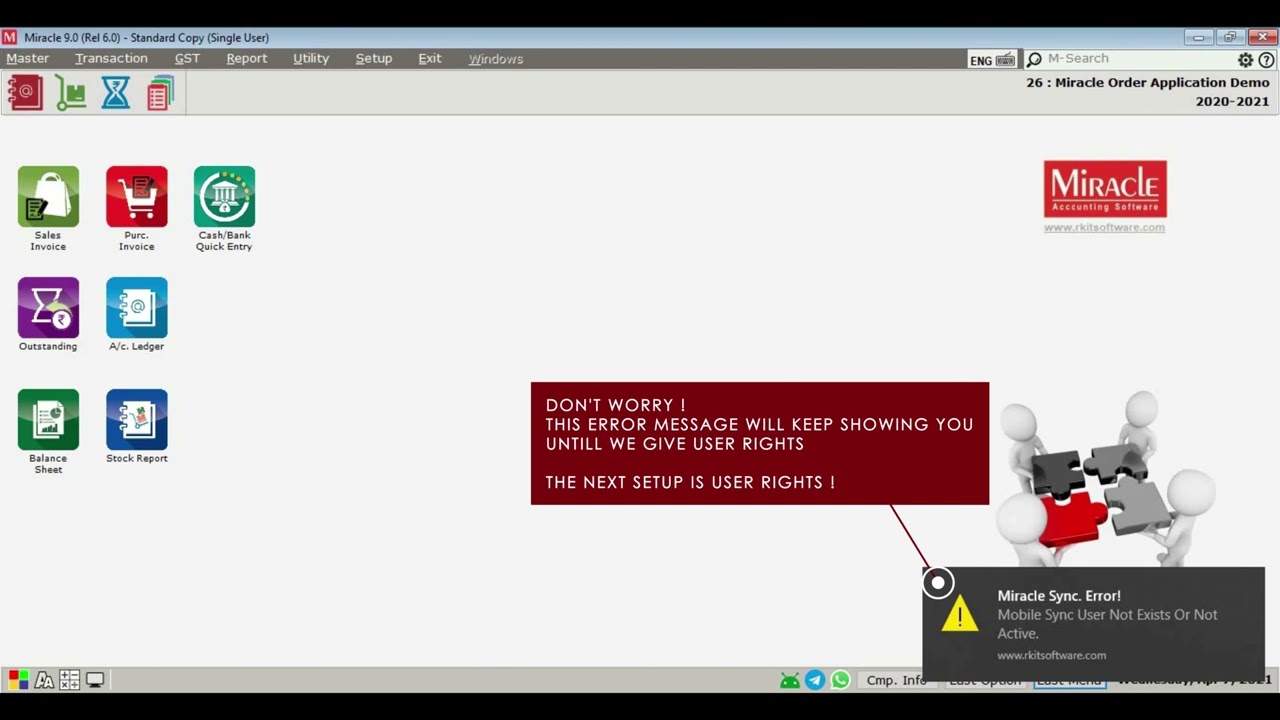The width and height of the screenshot is (1280, 720).
Task: Click the Cmp. Info button
Action: tap(896, 680)
